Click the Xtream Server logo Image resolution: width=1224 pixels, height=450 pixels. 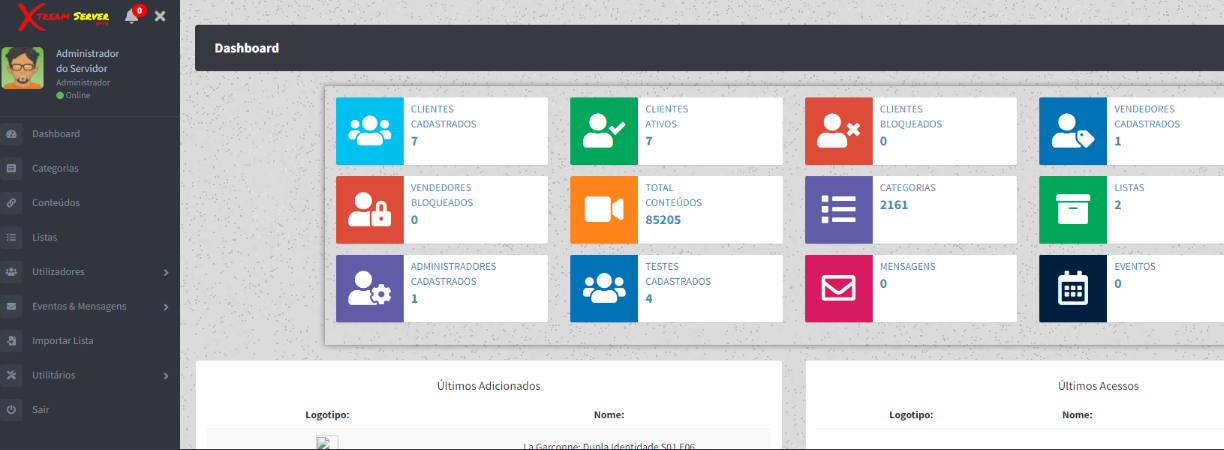pyautogui.click(x=64, y=16)
